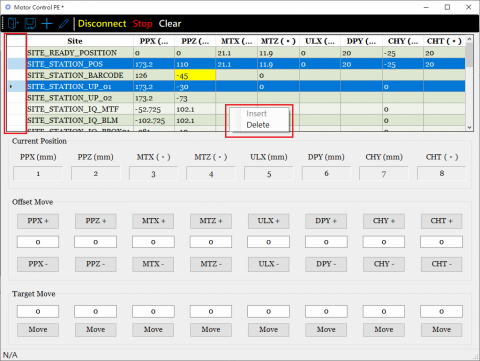The height and width of the screenshot is (361, 480).
Task: Click the CHT - offset button
Action: 442,264
